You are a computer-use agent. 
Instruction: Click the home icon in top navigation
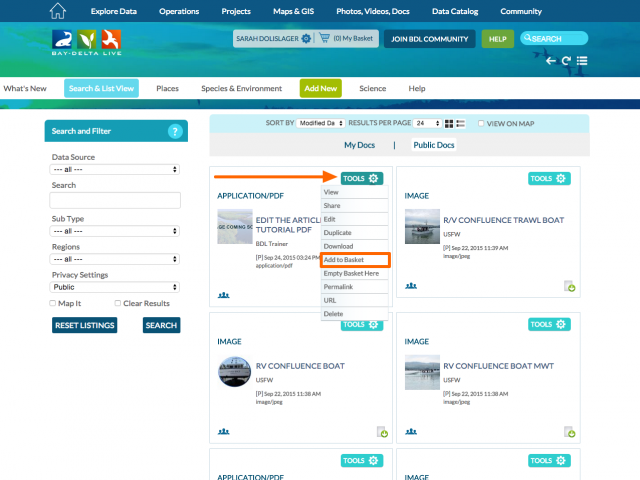pyautogui.click(x=57, y=11)
